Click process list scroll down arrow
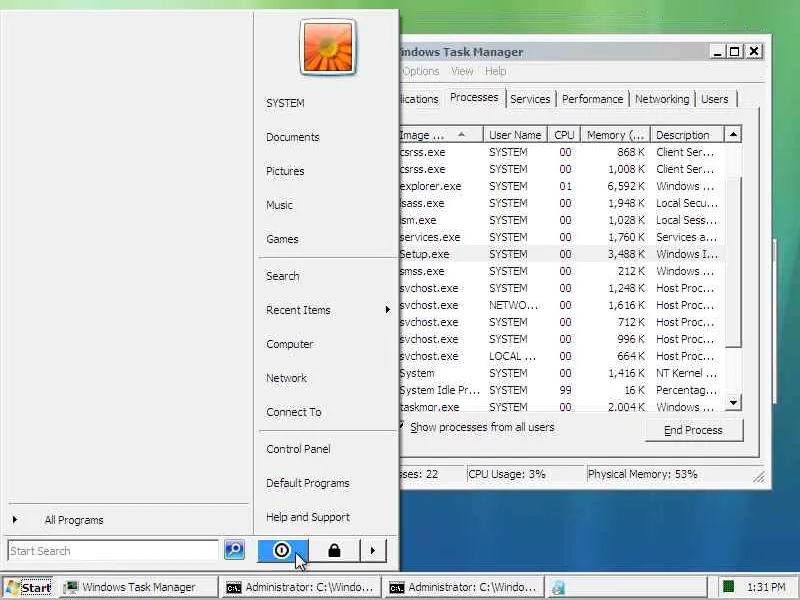Viewport: 800px width, 600px height. point(733,402)
